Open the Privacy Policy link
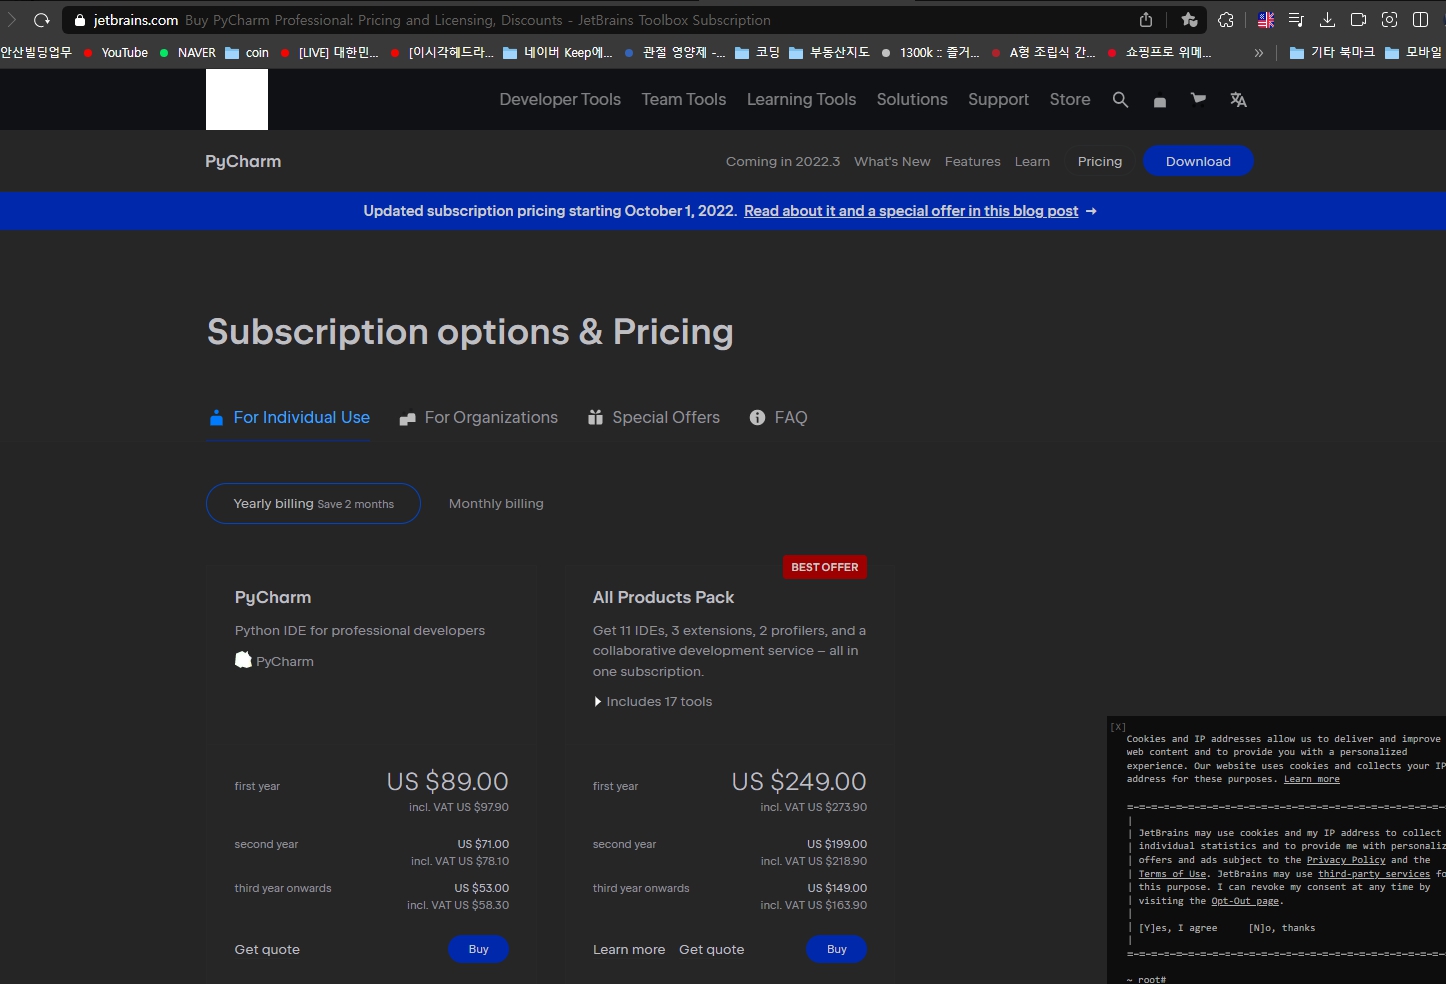The image size is (1446, 984). (x=1346, y=860)
